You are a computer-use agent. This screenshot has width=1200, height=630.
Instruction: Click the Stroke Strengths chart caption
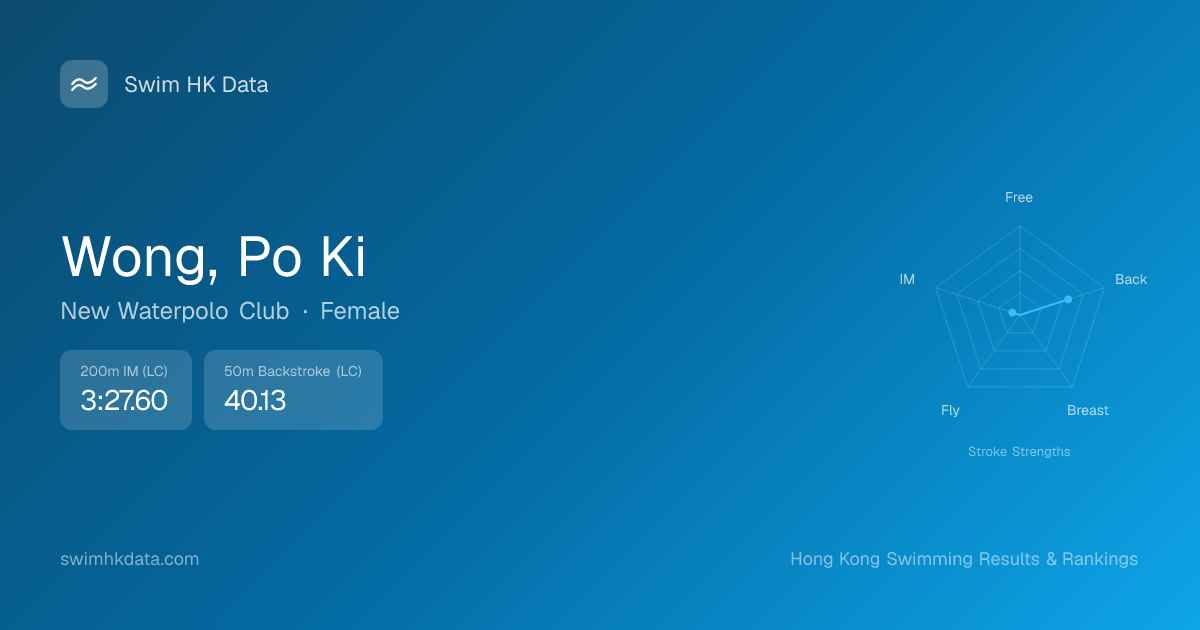[x=1018, y=452]
